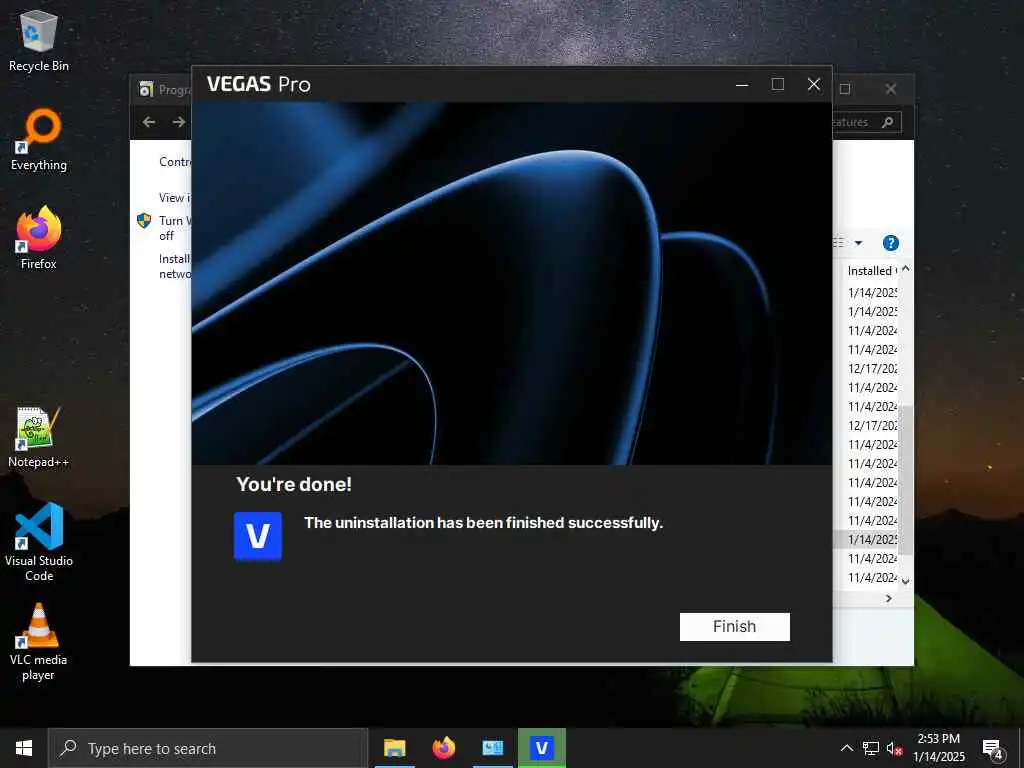Screen dimensions: 1024x768
Task: Click the Windows shield icon beside Turn Windows features
Action: click(144, 221)
